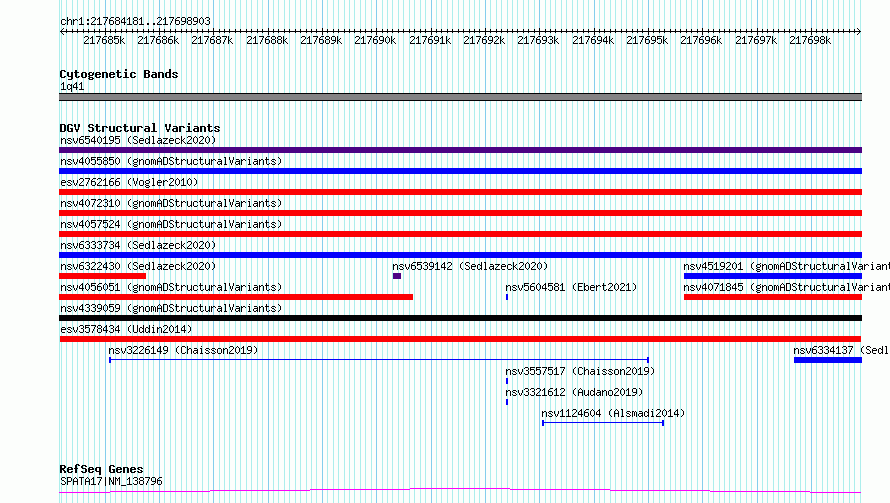Click the nsv1124604 (Alsmadi2014) label

(613, 413)
